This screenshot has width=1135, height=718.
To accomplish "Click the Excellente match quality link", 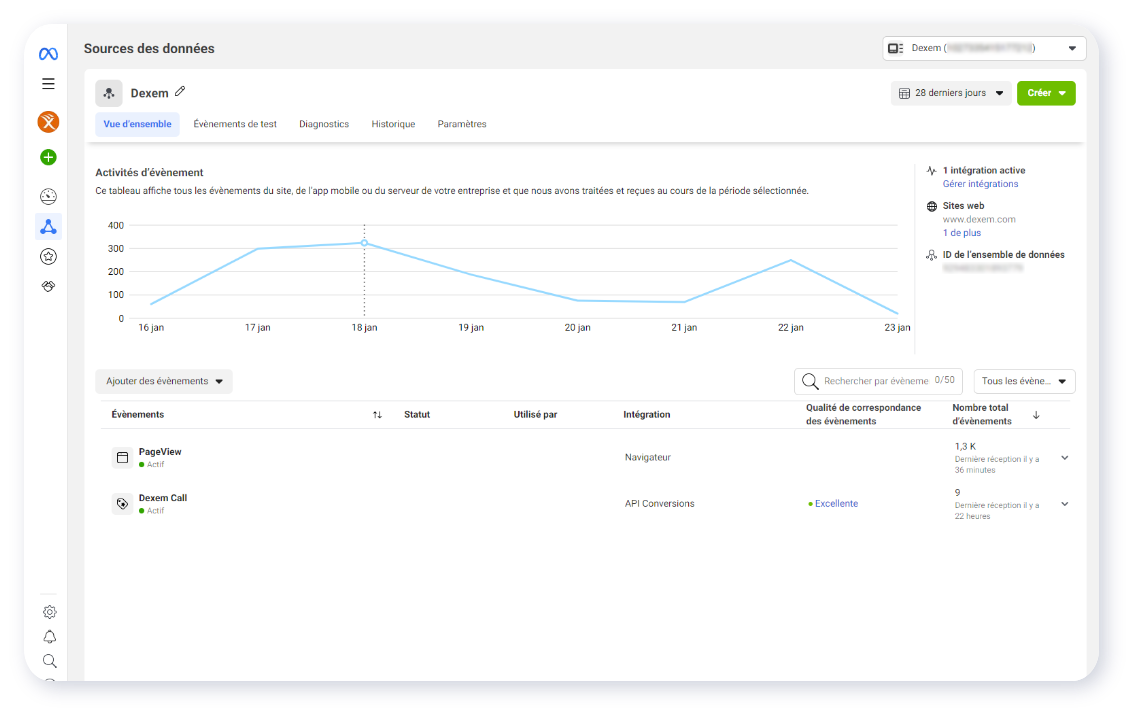I will [x=836, y=504].
